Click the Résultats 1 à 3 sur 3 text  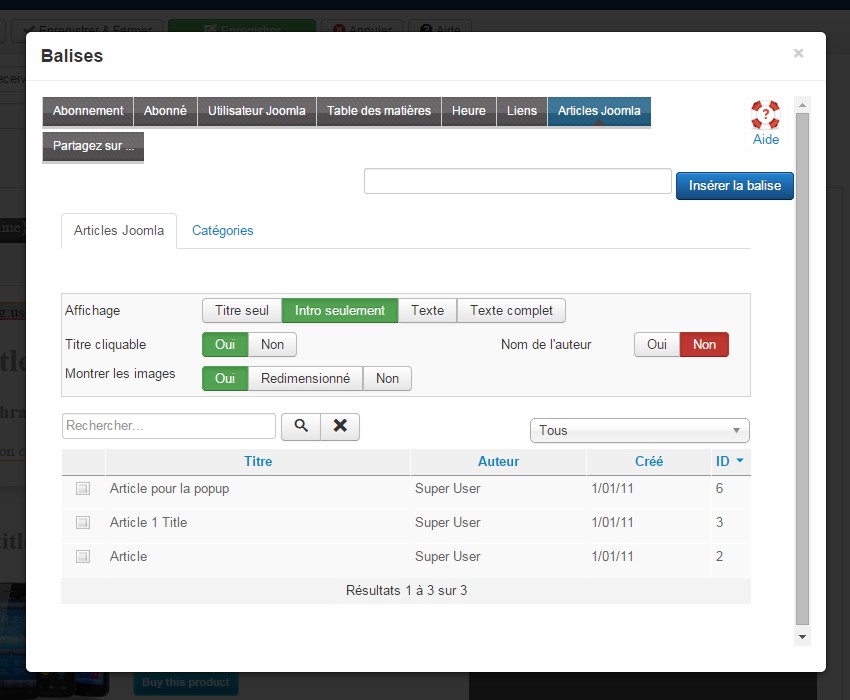[406, 590]
